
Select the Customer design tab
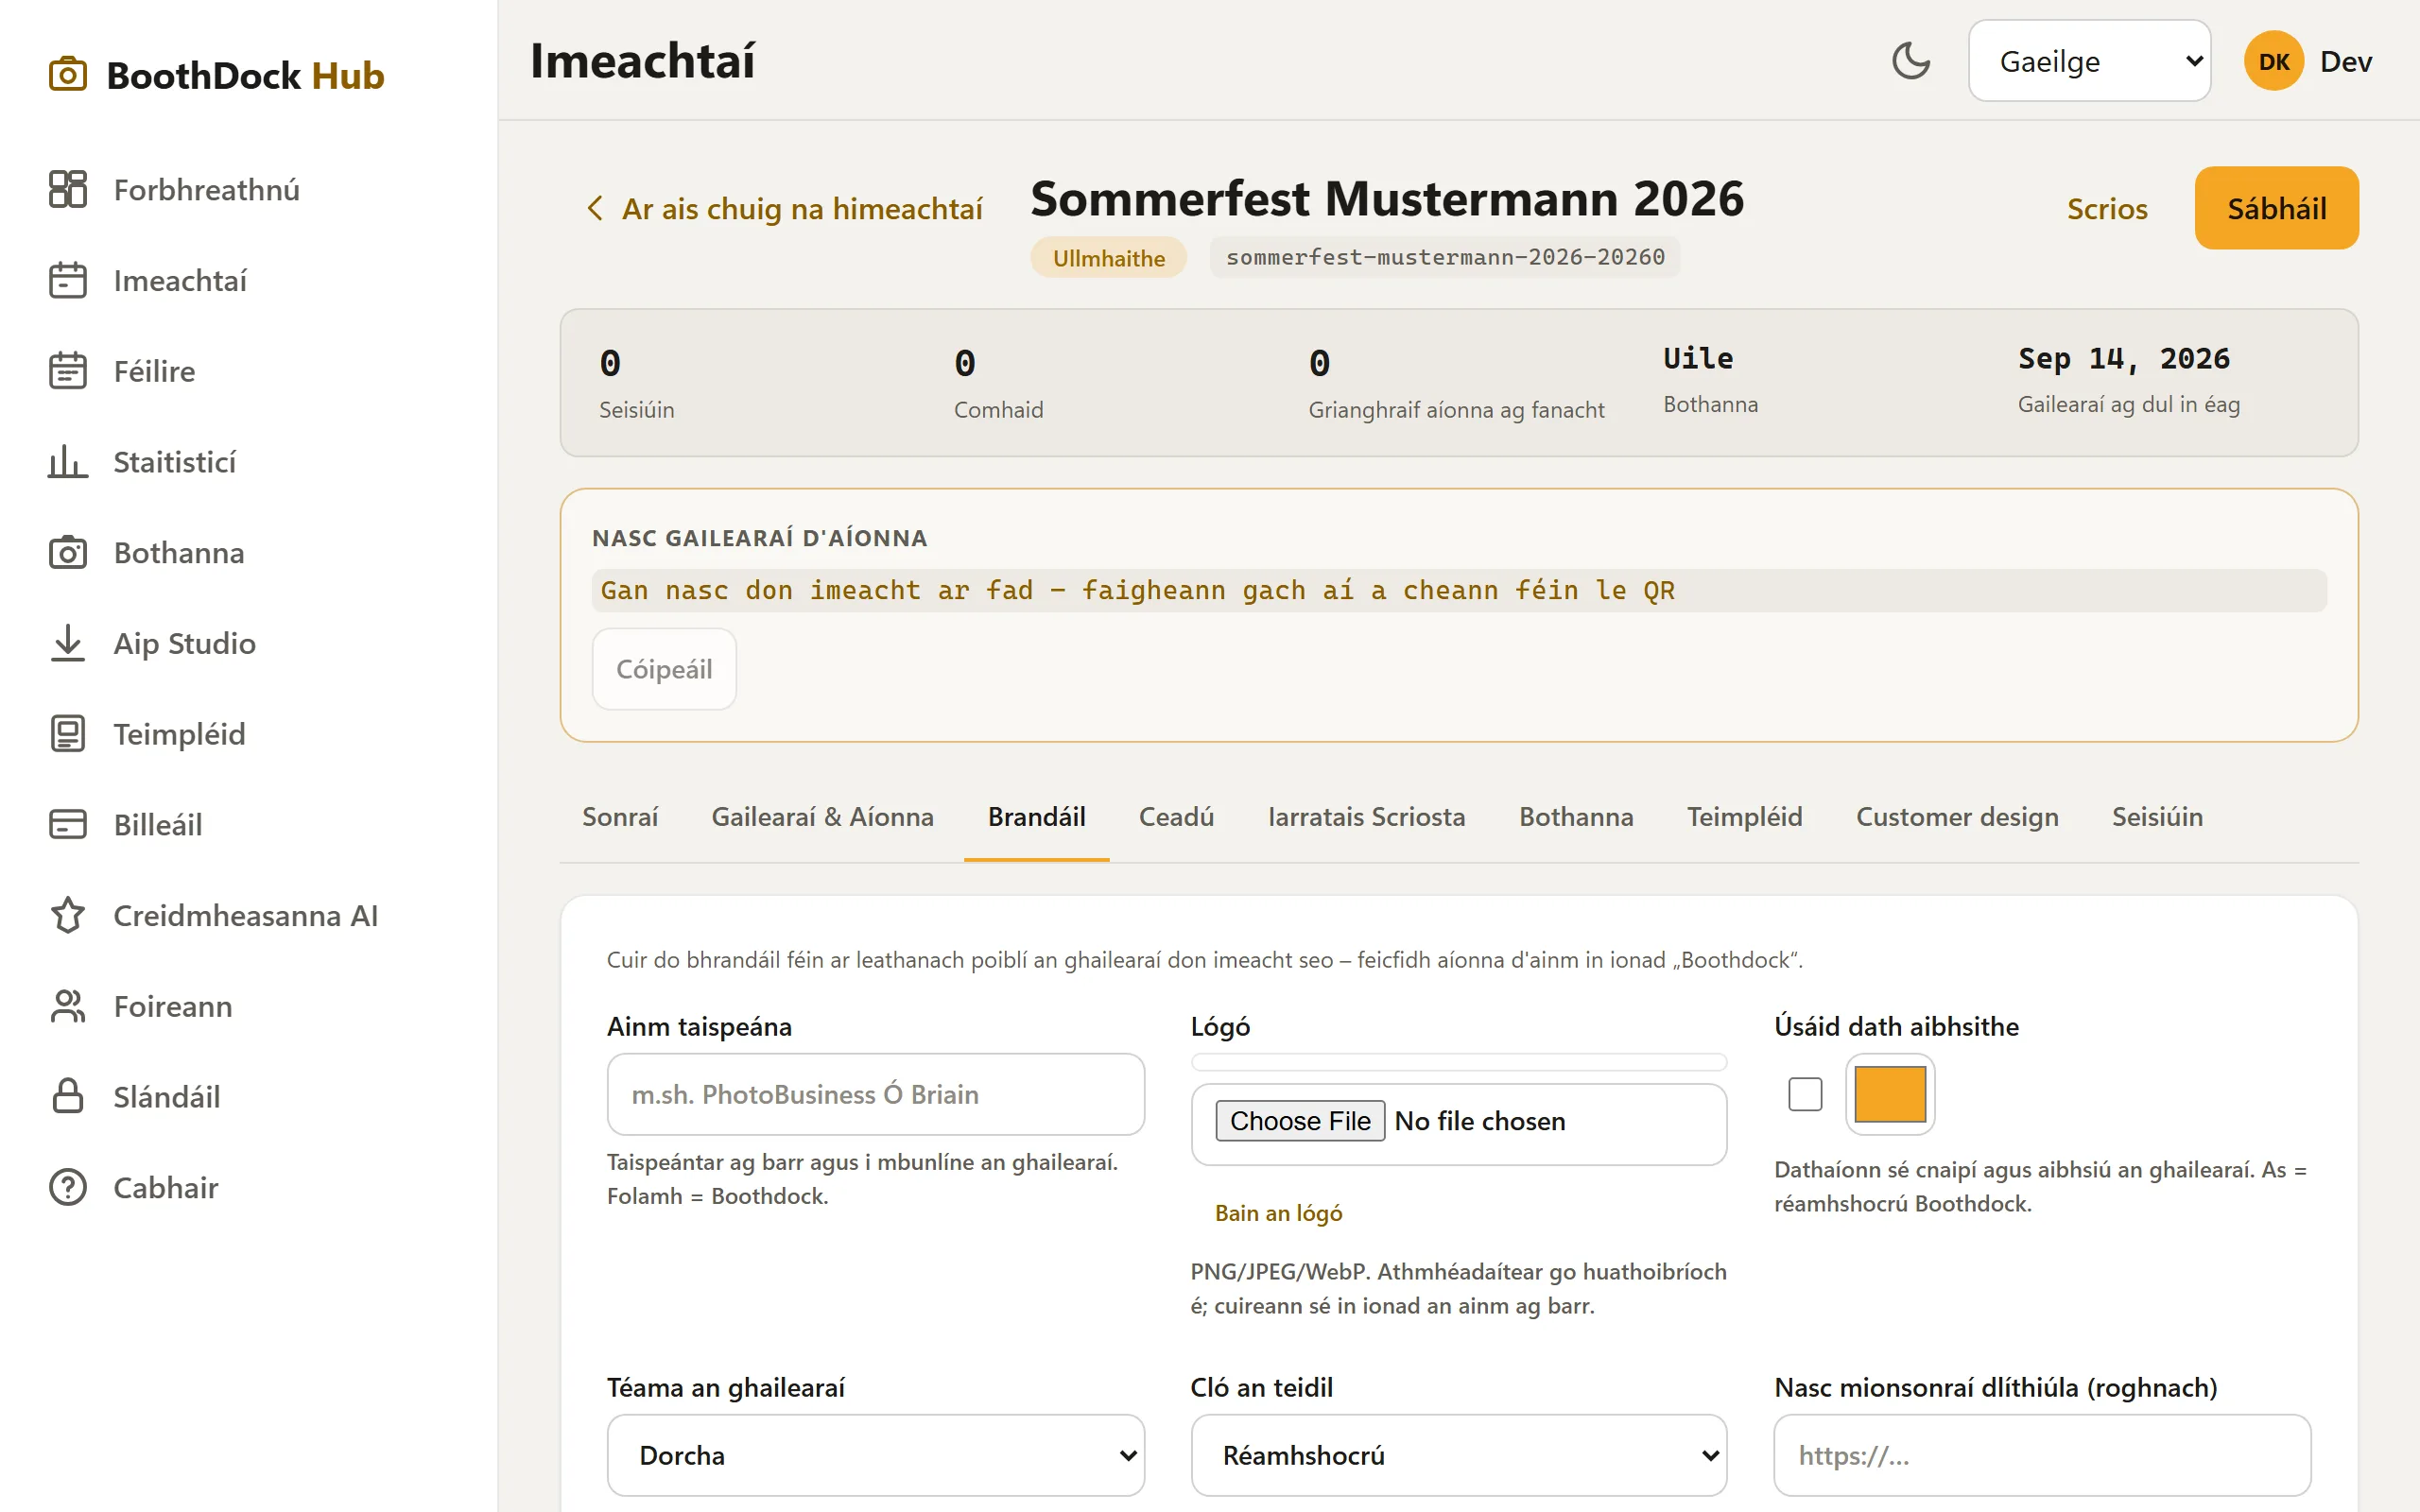click(1957, 817)
